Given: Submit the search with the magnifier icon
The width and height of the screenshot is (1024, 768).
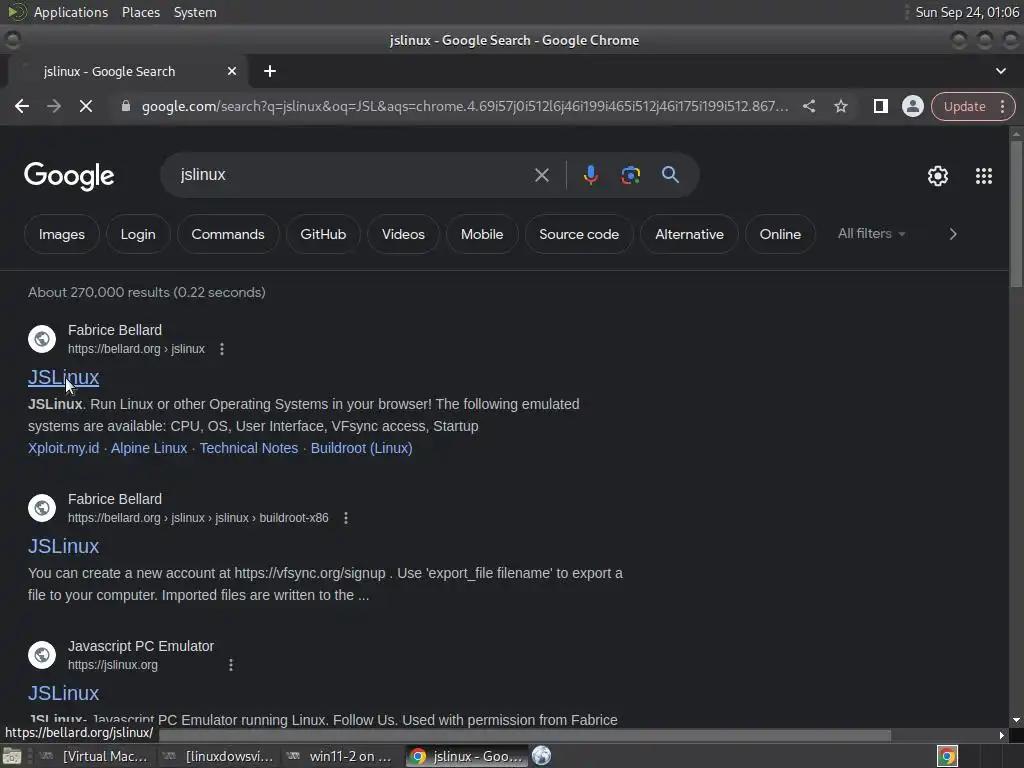Looking at the screenshot, I should [670, 174].
